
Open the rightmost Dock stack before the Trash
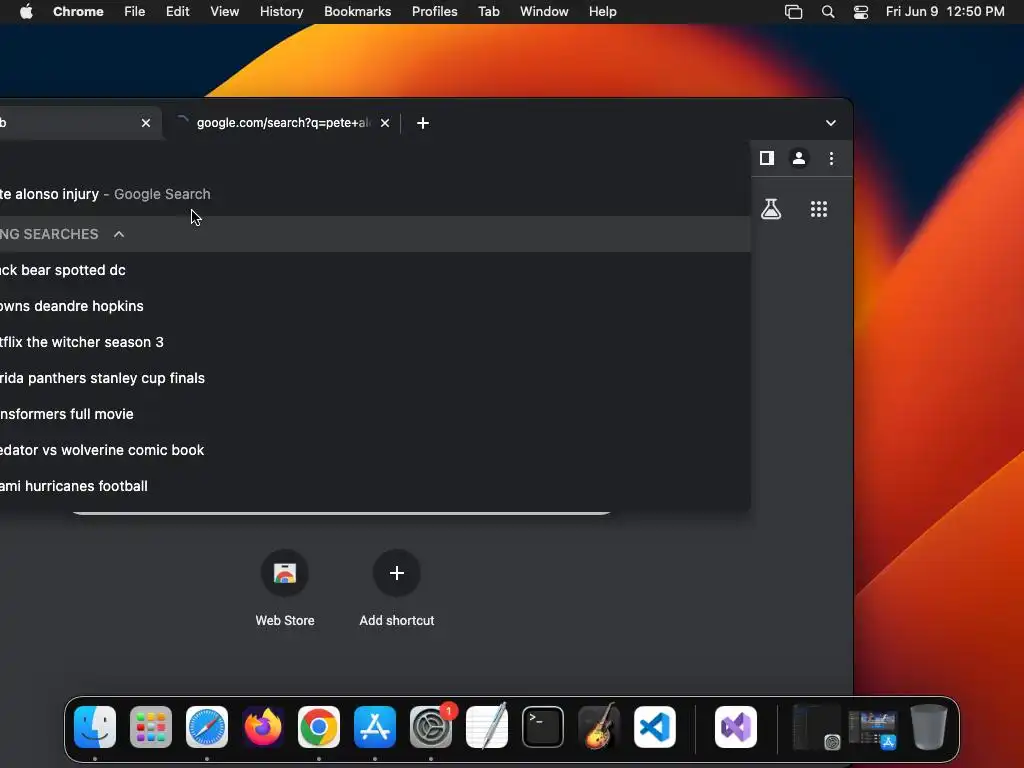click(872, 729)
